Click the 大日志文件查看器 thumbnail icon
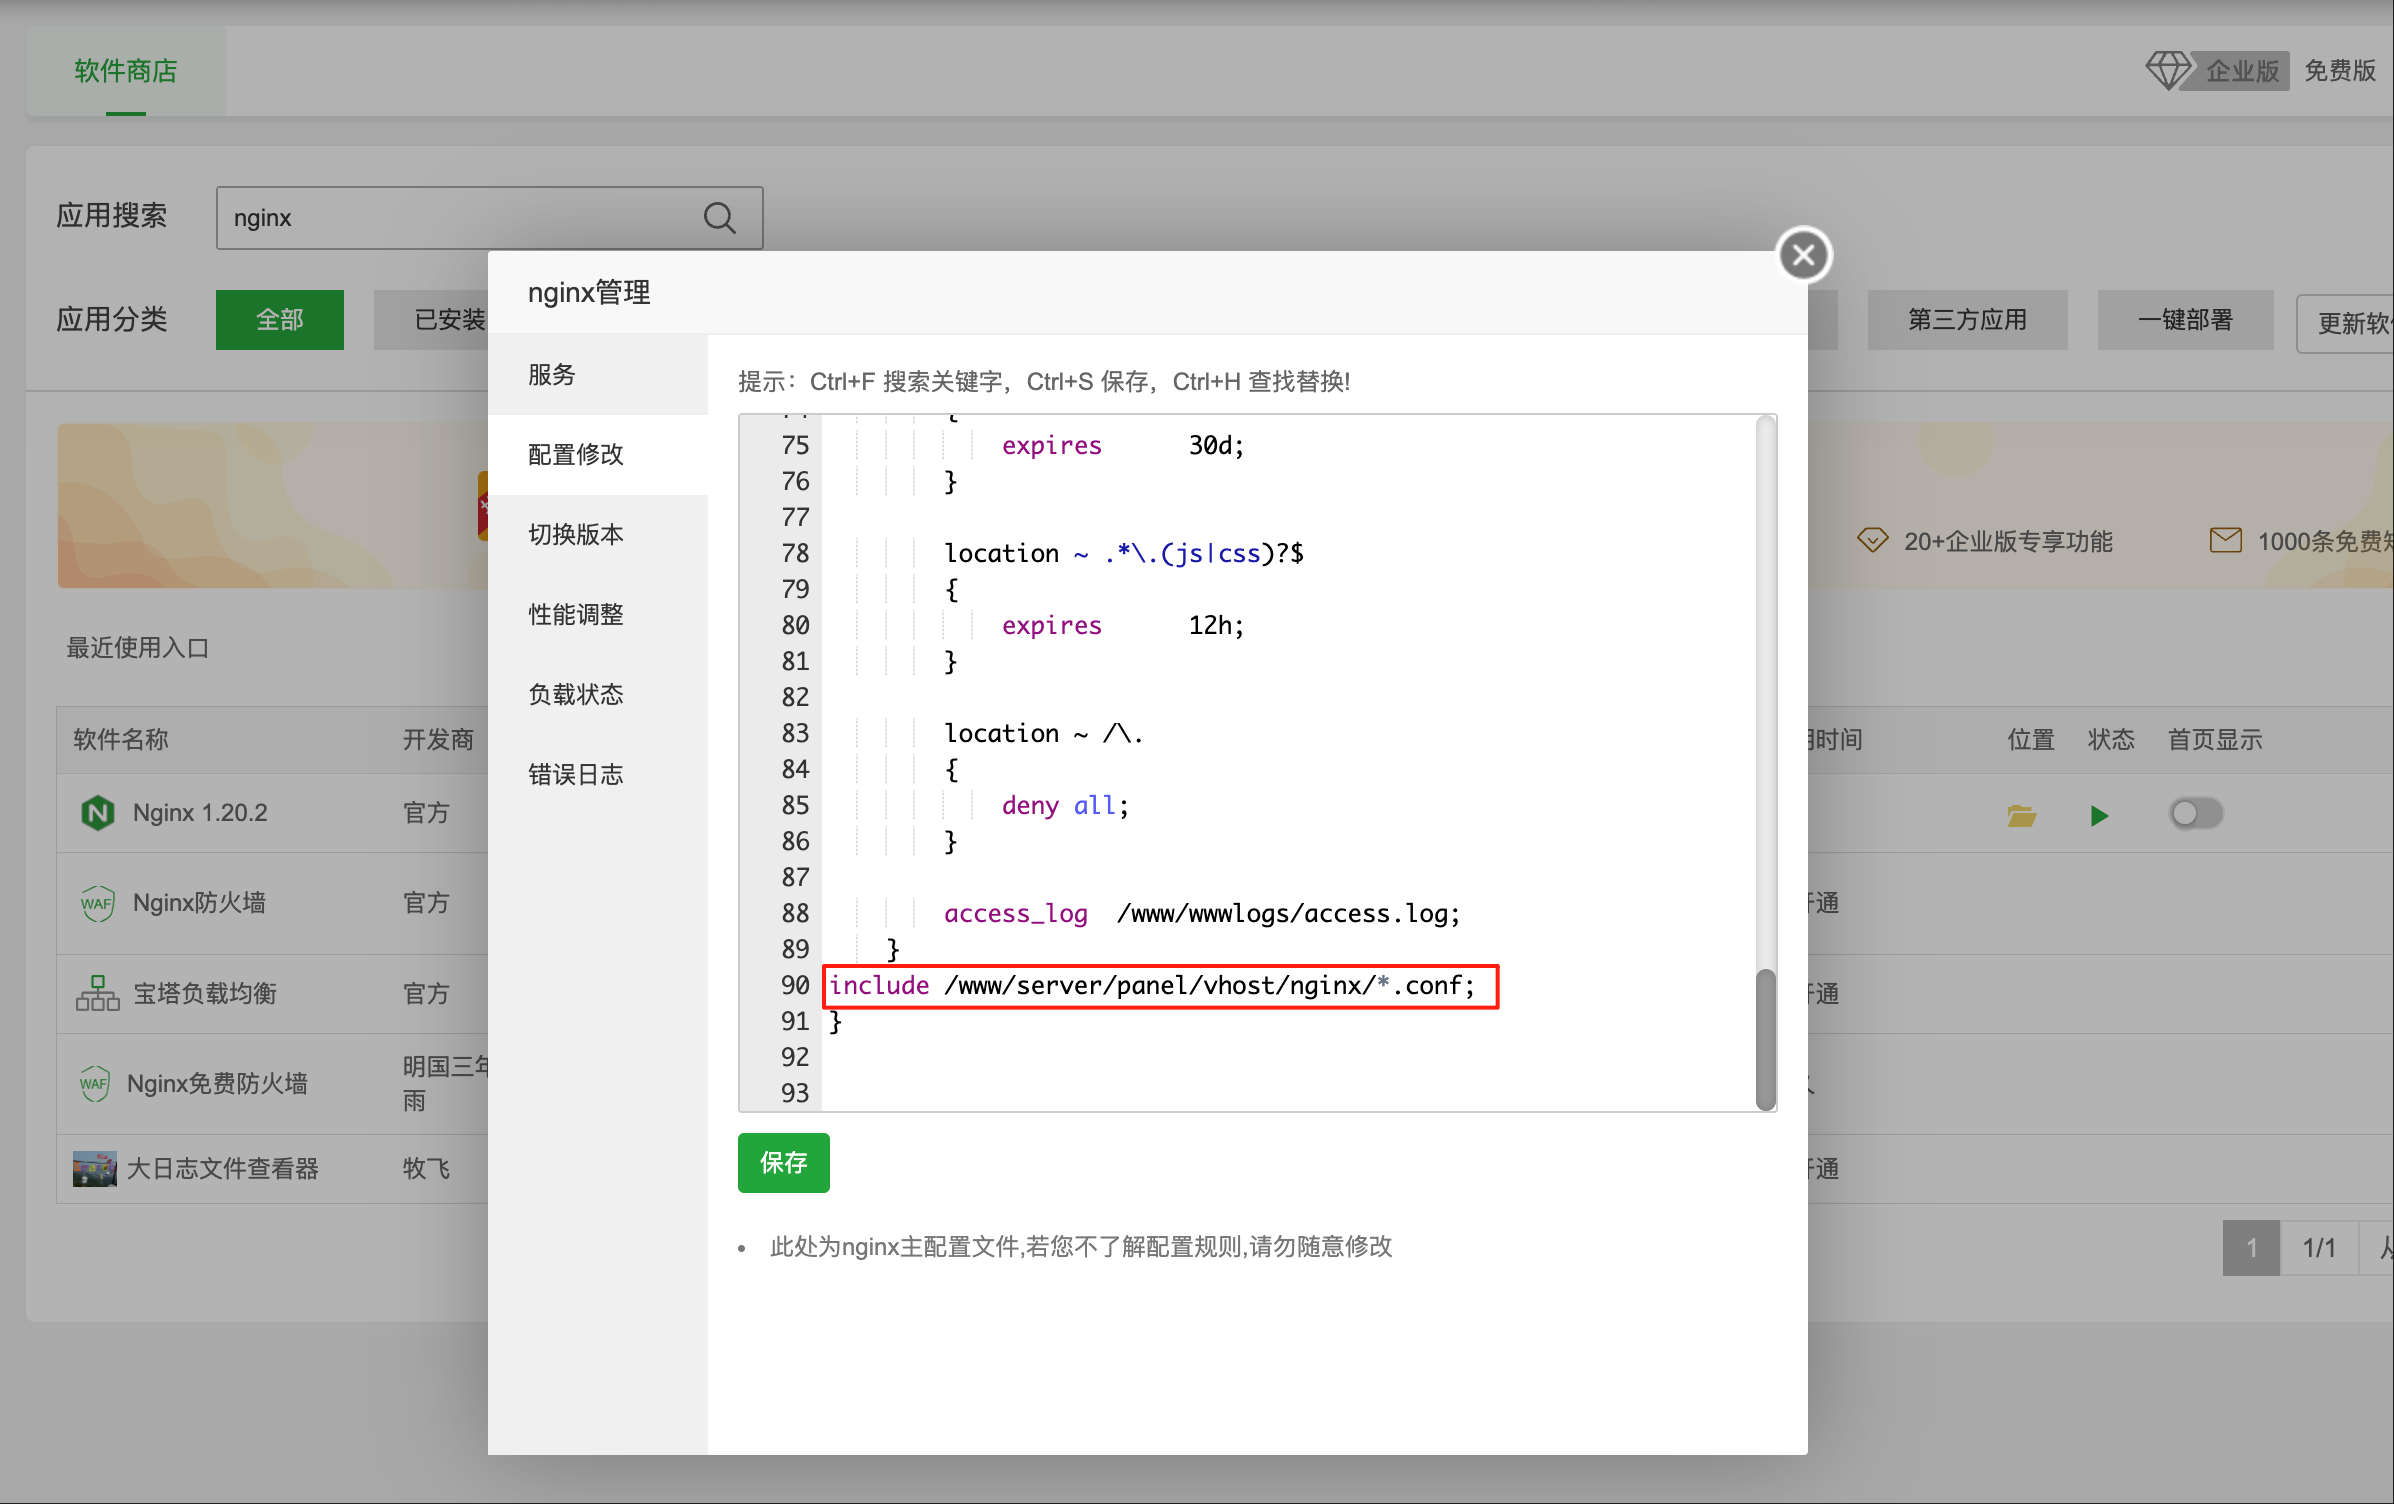 click(x=94, y=1168)
